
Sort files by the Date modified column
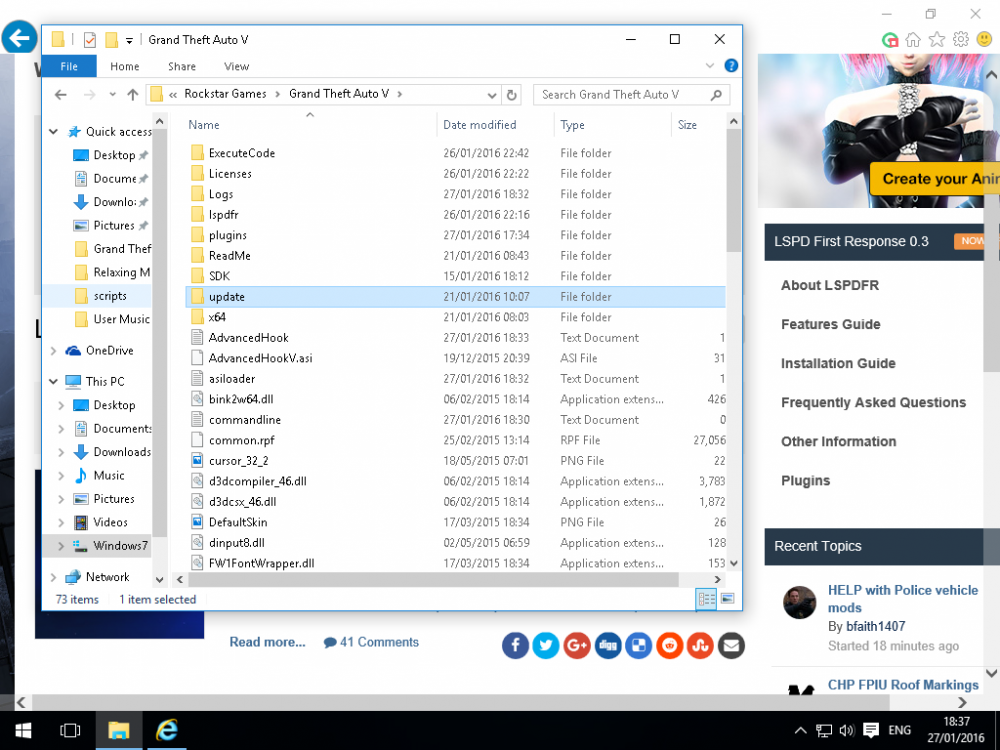(480, 125)
